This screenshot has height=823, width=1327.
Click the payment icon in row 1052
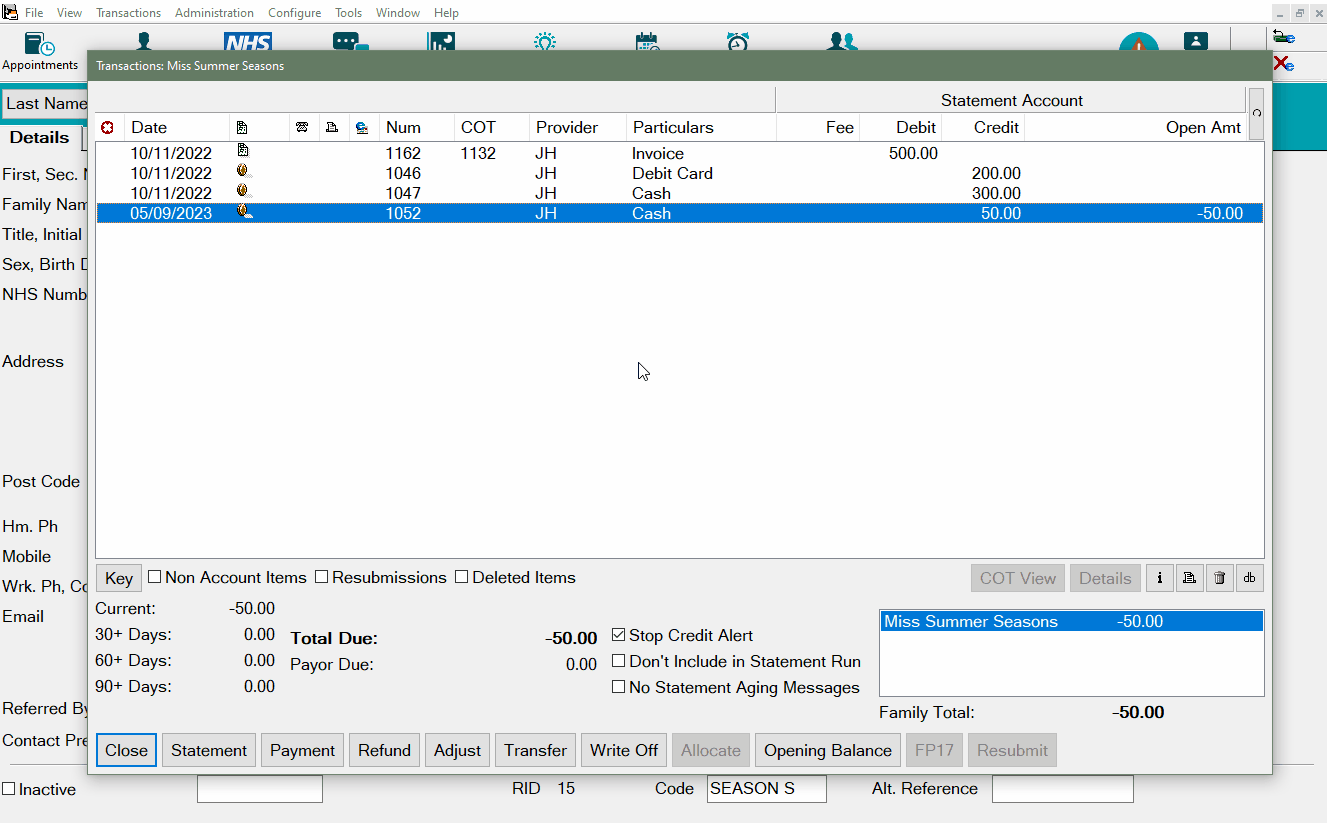(243, 212)
